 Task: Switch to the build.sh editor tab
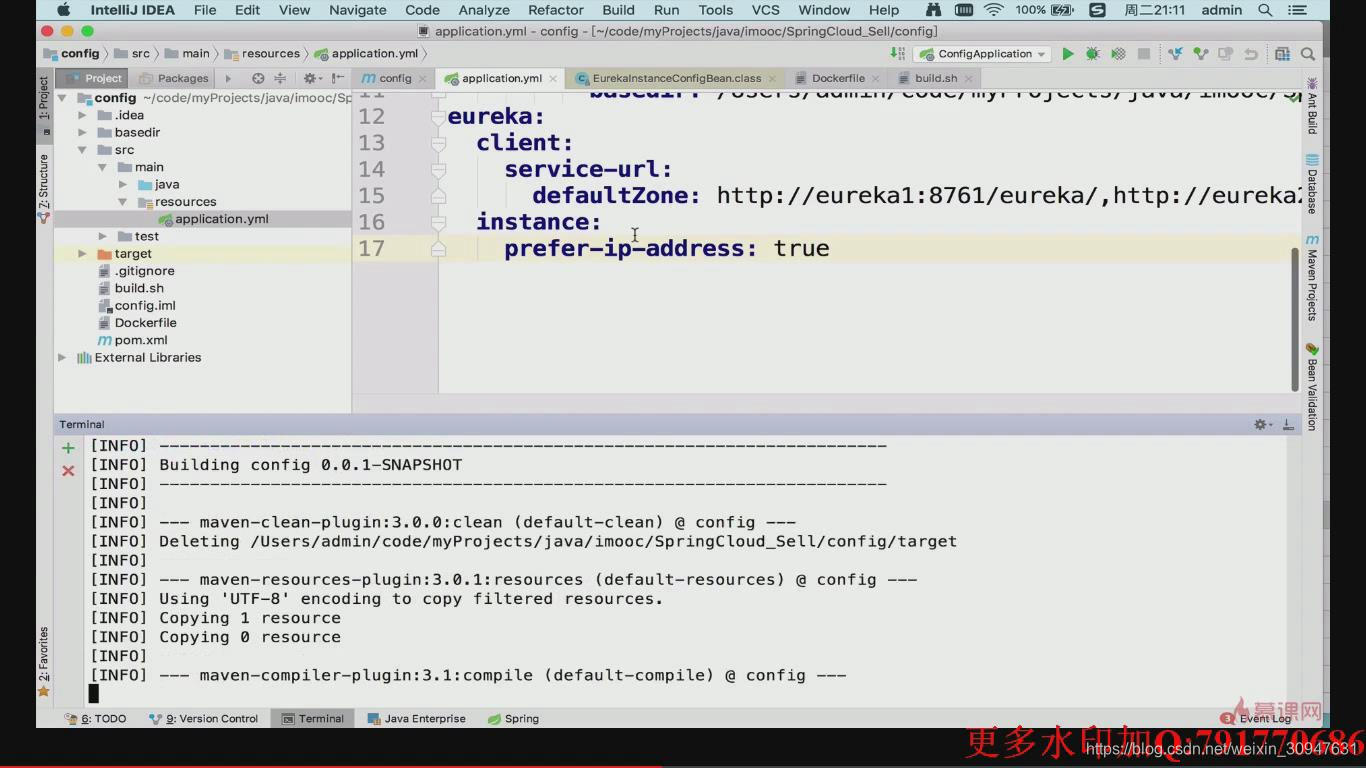[936, 78]
